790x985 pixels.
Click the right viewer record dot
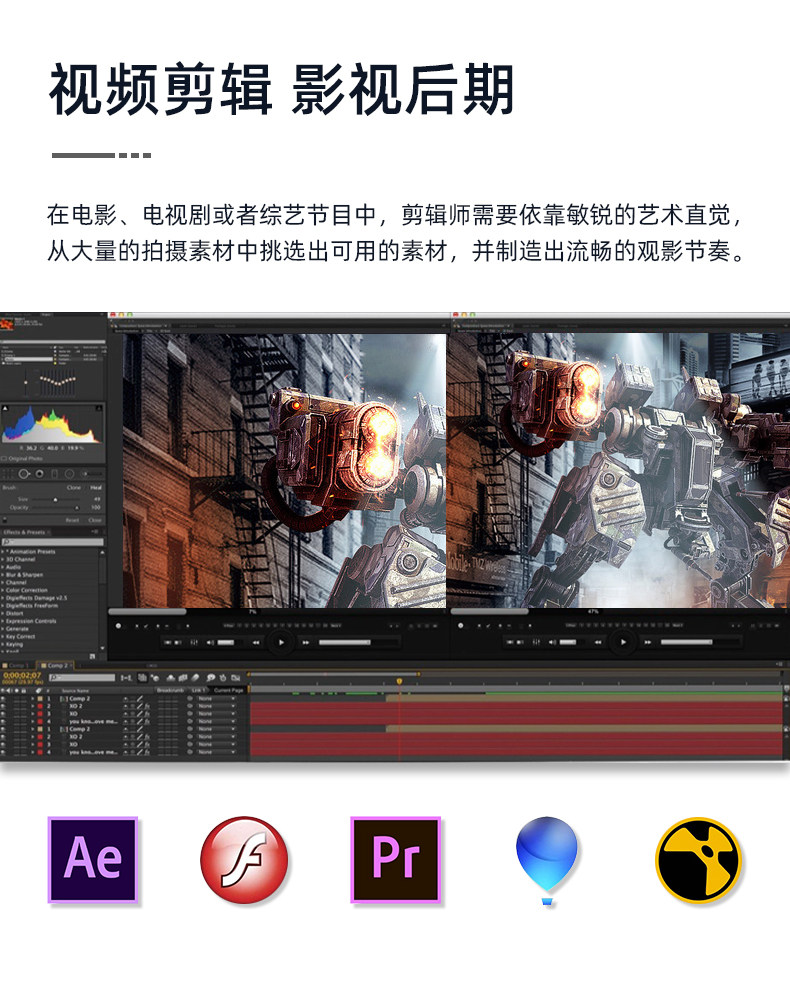[460, 626]
